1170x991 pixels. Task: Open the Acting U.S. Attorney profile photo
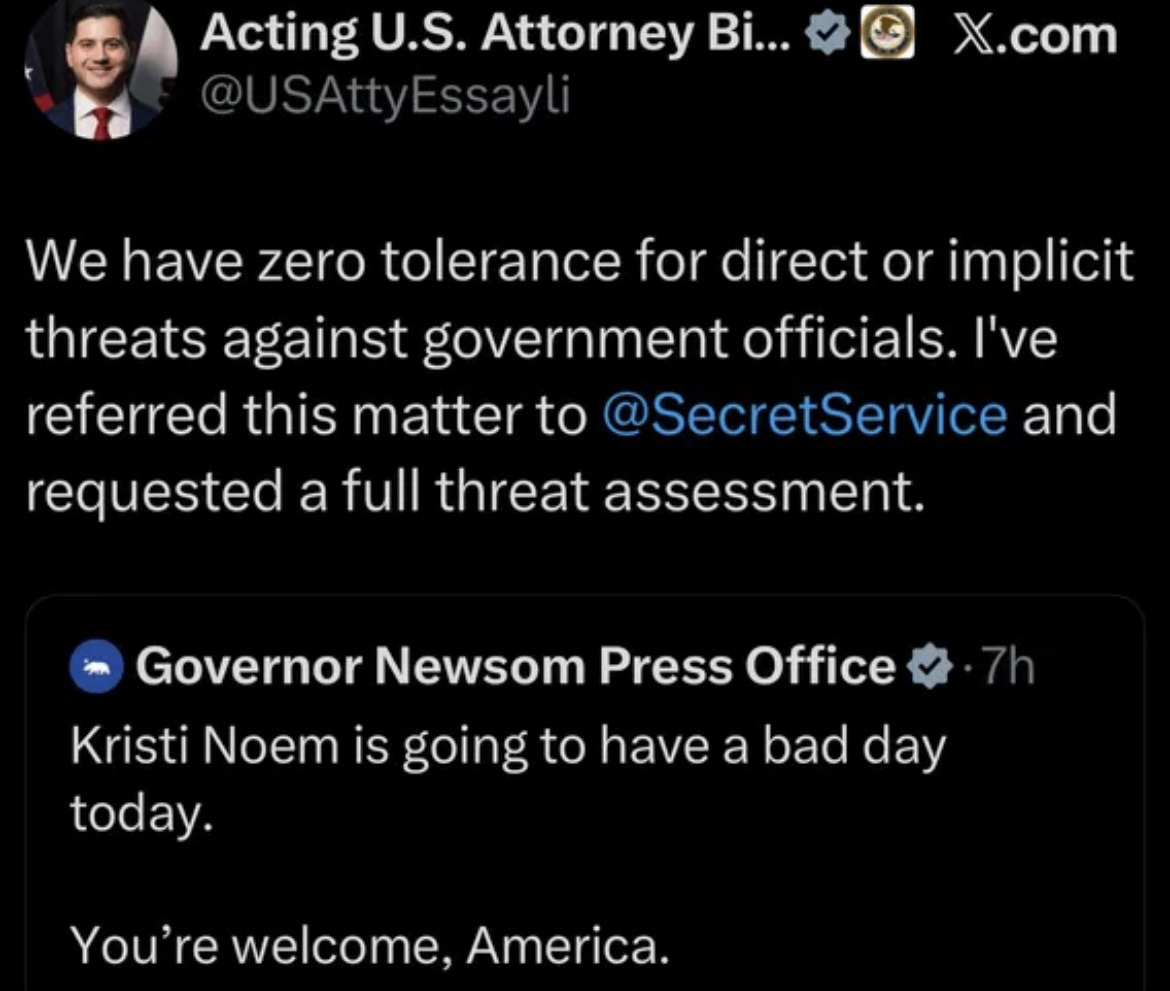[101, 71]
